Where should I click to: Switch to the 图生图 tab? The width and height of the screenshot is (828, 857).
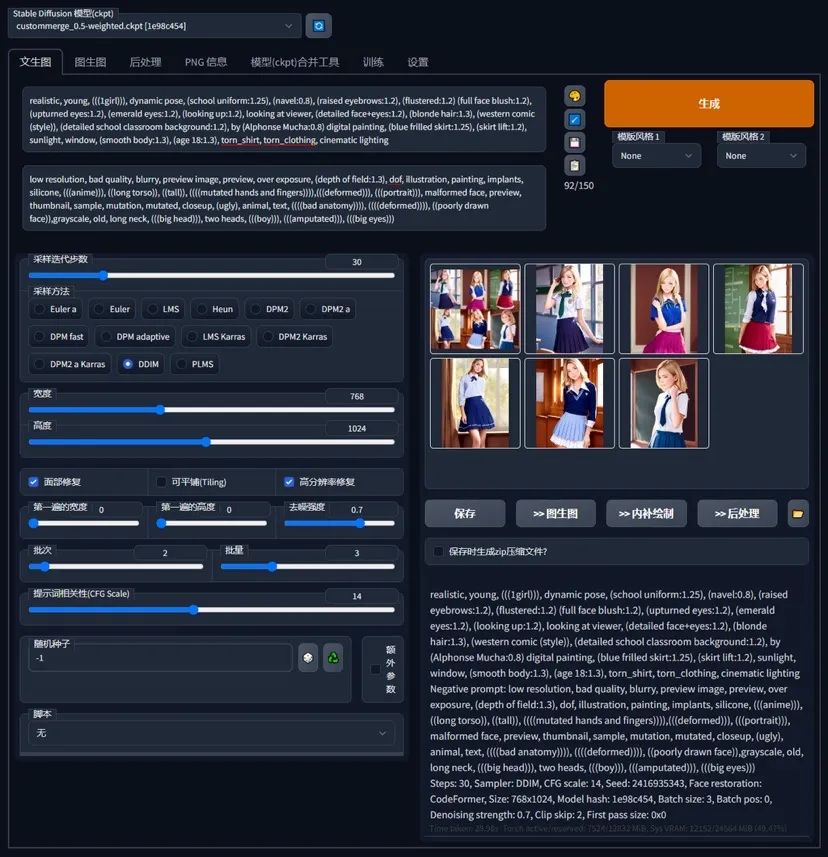tap(90, 62)
